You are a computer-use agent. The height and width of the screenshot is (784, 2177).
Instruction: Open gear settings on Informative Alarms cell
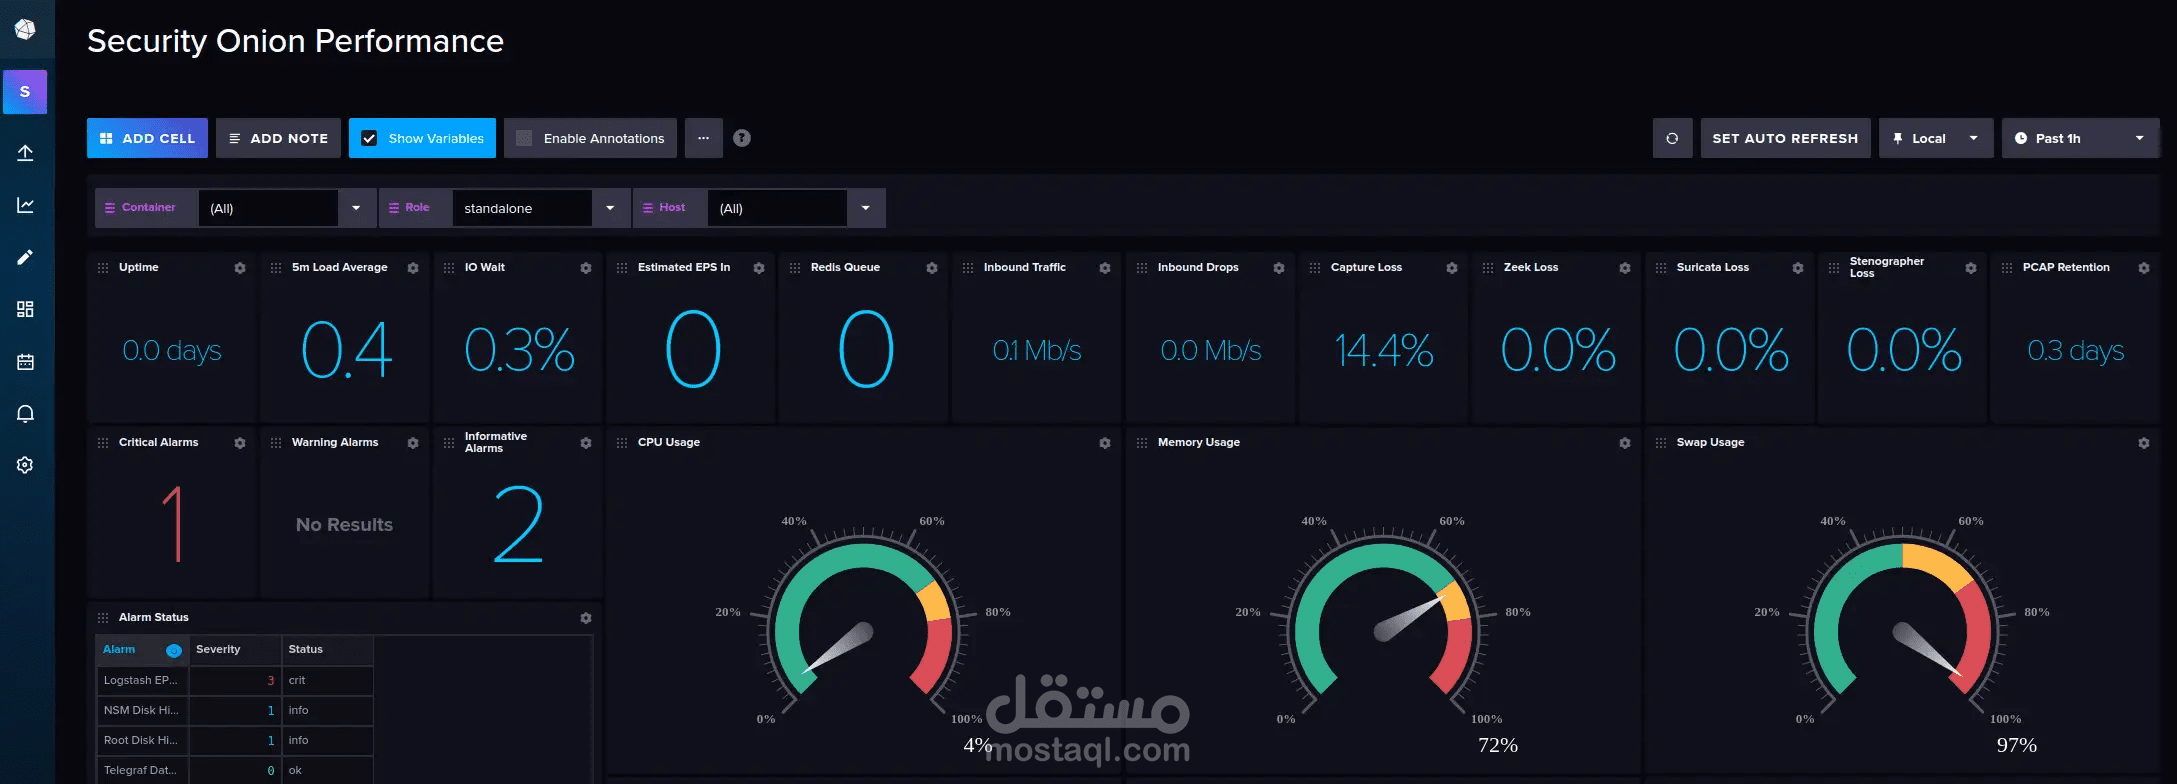click(586, 443)
